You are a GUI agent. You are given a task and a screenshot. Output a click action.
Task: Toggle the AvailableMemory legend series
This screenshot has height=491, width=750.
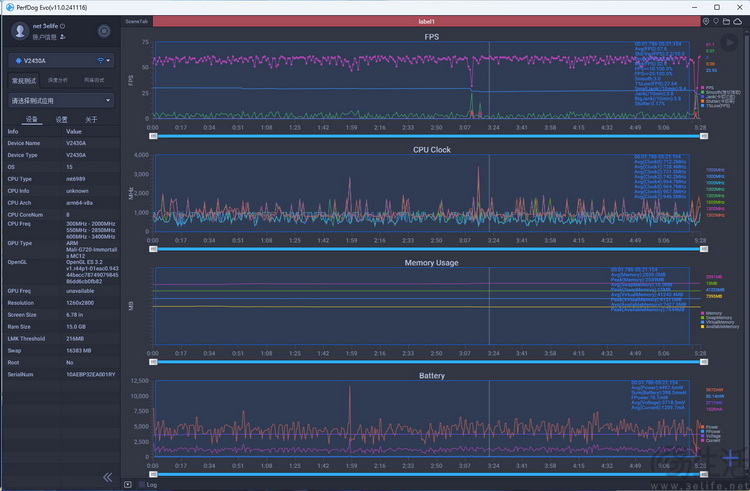(x=720, y=327)
